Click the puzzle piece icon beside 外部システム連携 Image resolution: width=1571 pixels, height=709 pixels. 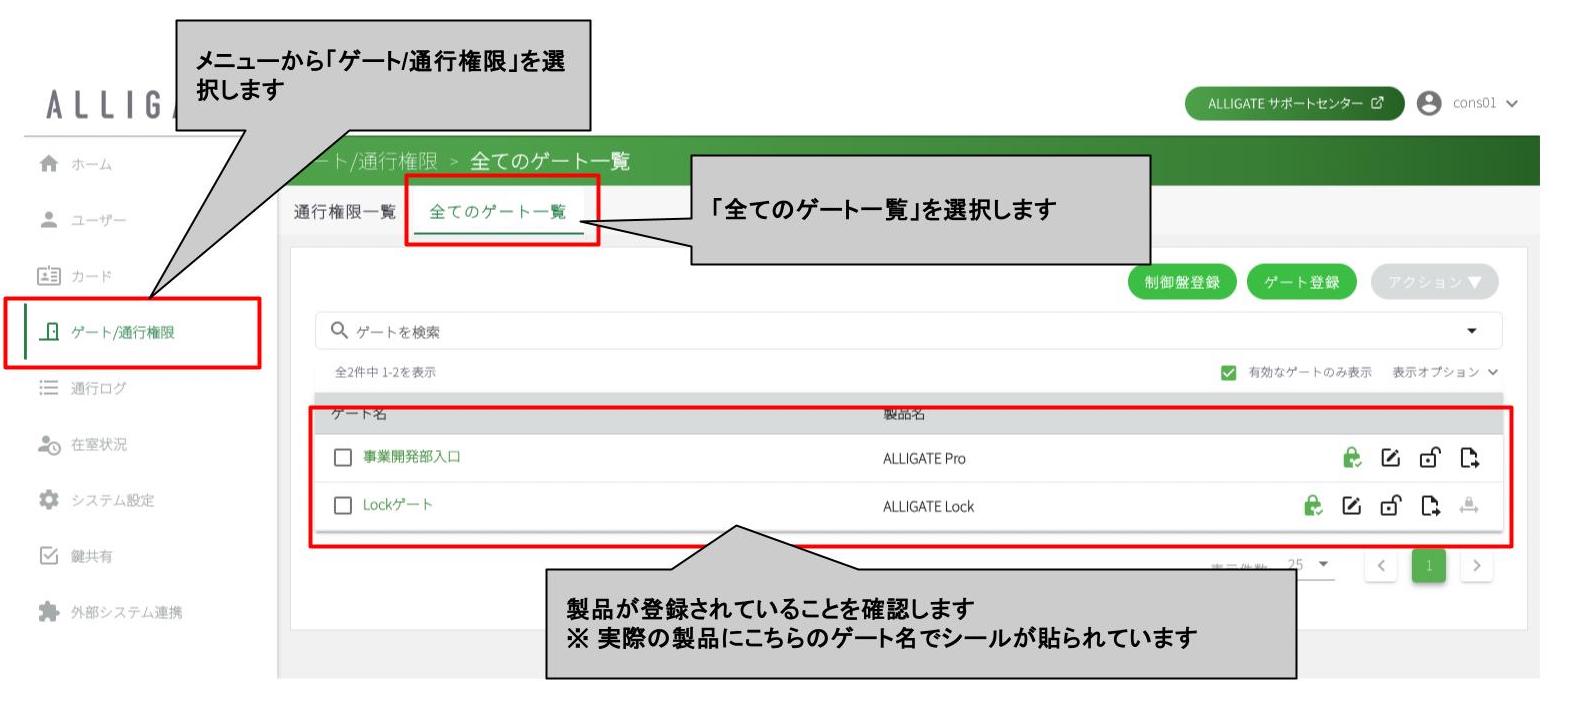[x=48, y=611]
